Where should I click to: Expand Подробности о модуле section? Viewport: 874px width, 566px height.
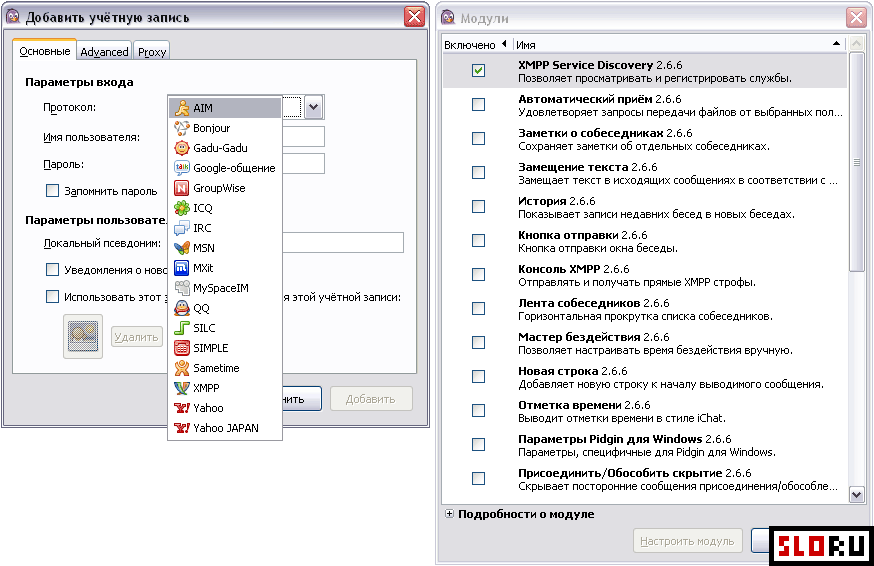click(449, 514)
